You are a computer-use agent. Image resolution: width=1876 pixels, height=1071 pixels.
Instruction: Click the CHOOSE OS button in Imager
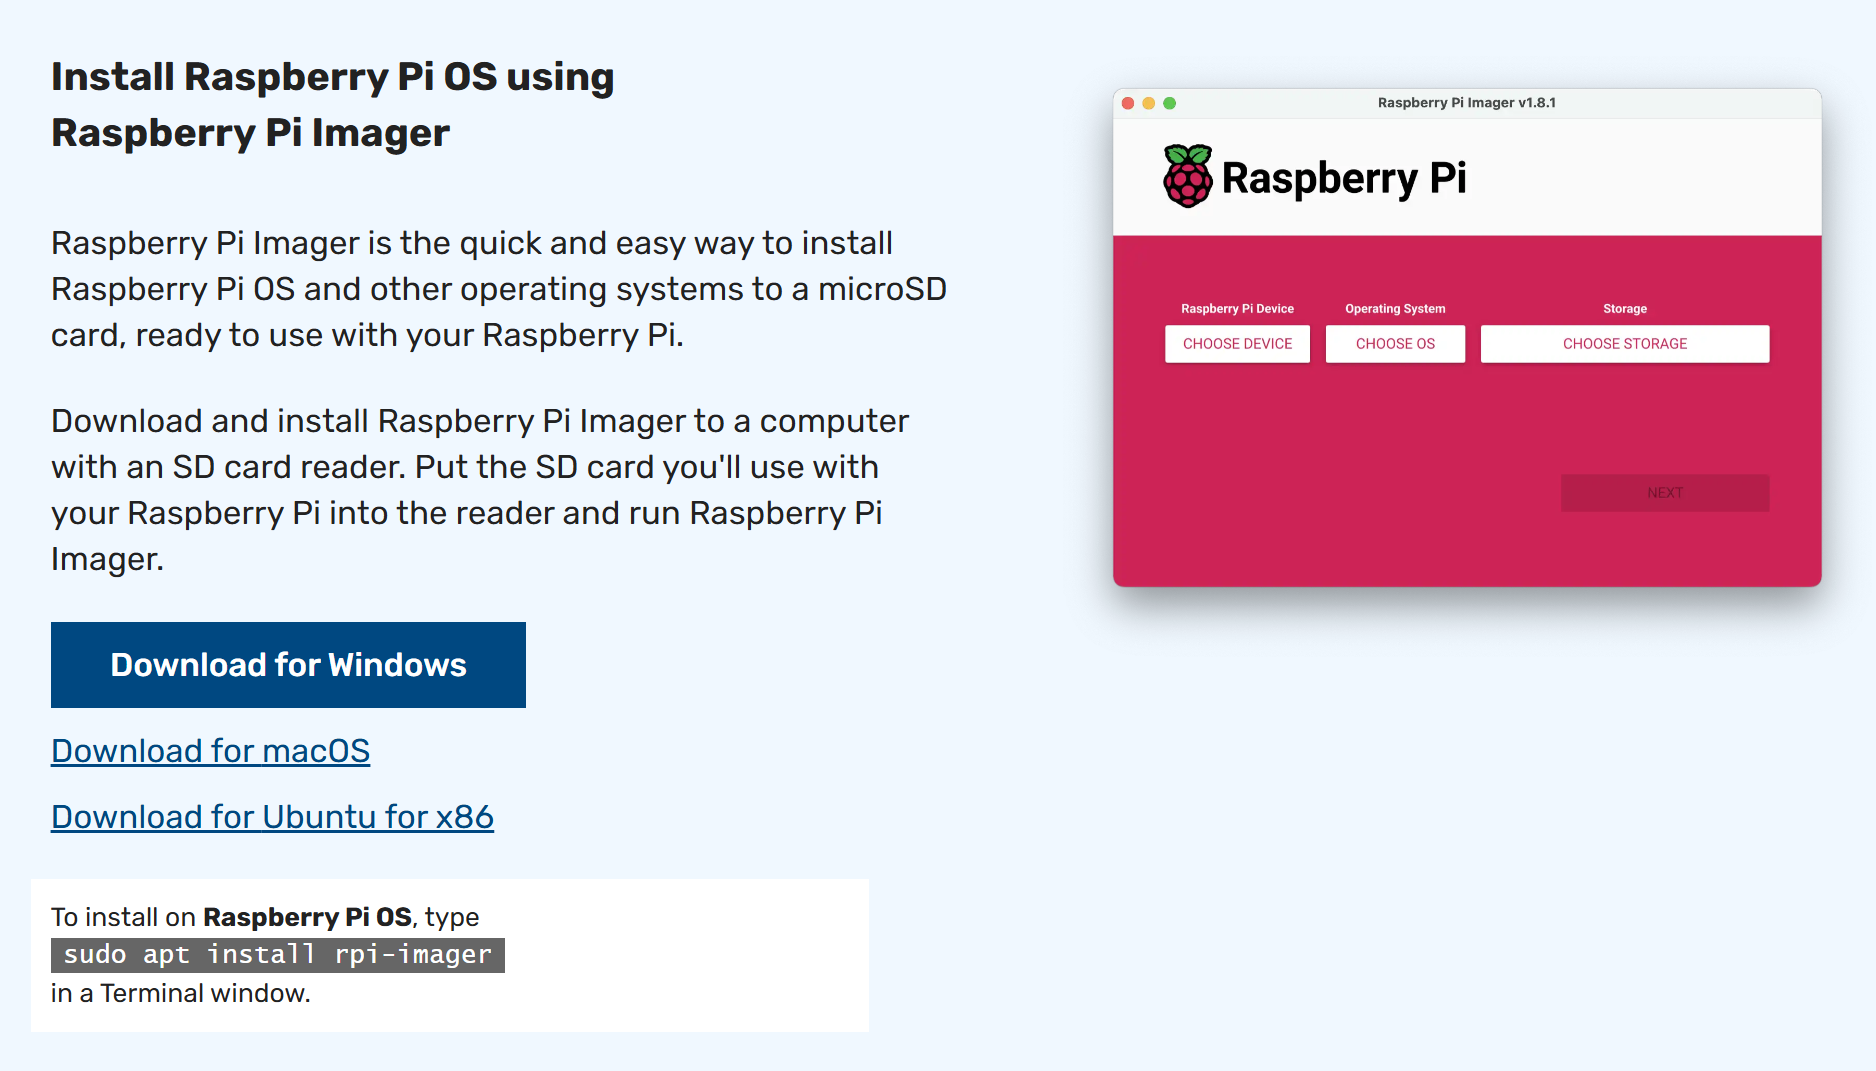pos(1395,344)
